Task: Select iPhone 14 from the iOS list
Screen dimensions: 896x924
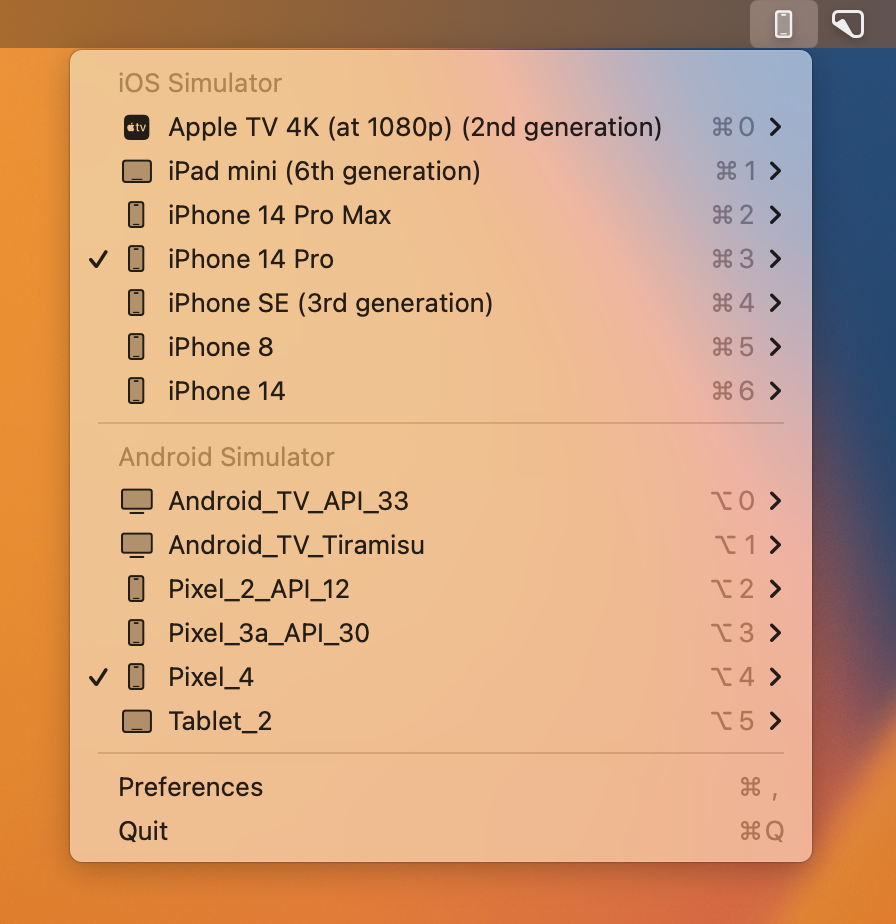Action: [x=227, y=391]
